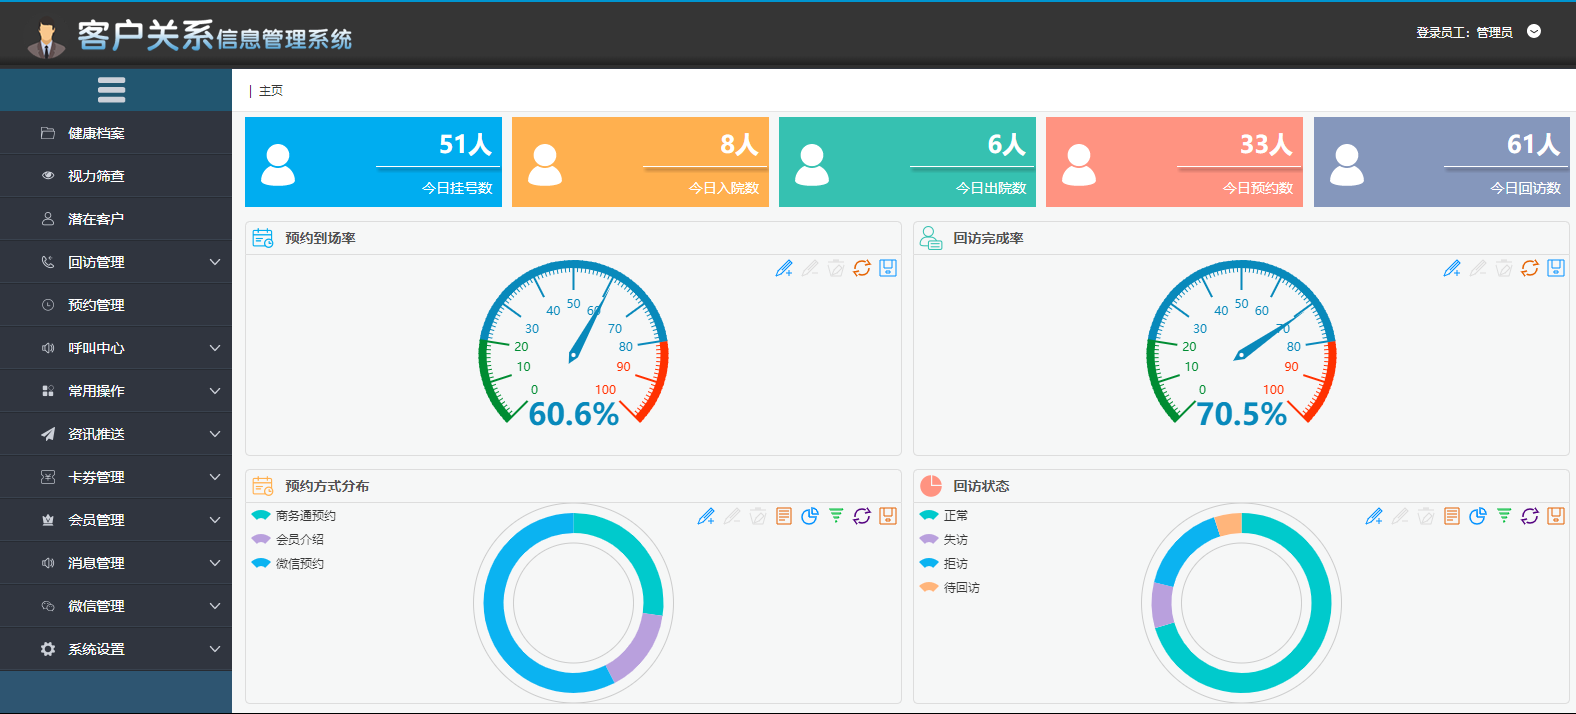
Task: Click purple restore icon on 回访状态 chart
Action: (x=1530, y=516)
